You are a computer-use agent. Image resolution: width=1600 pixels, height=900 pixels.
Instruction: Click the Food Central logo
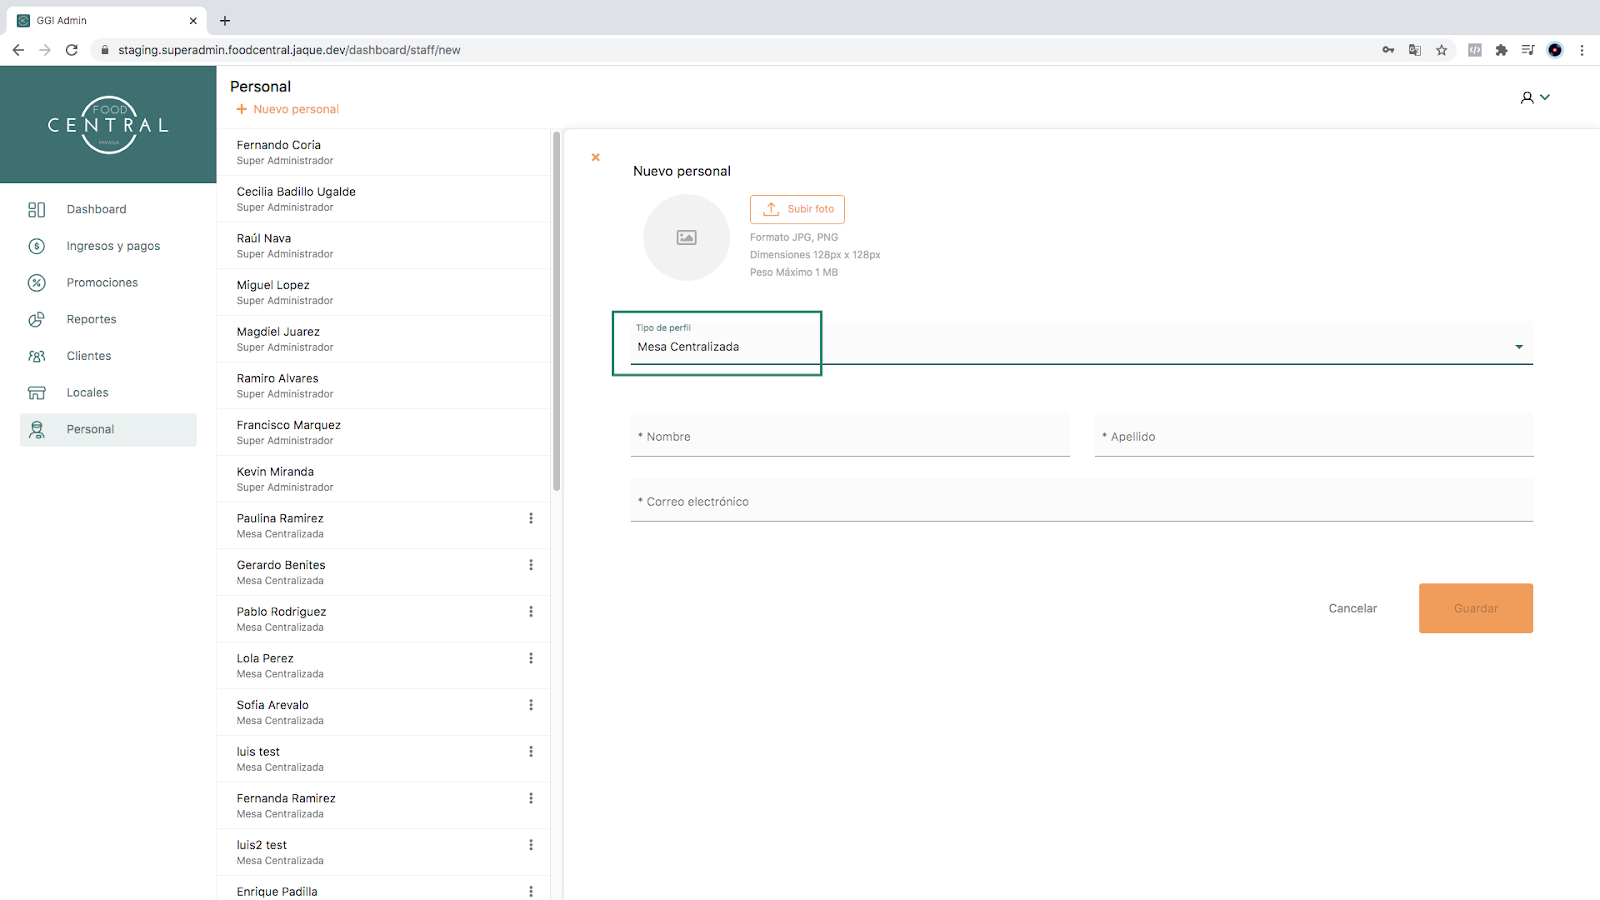point(108,125)
